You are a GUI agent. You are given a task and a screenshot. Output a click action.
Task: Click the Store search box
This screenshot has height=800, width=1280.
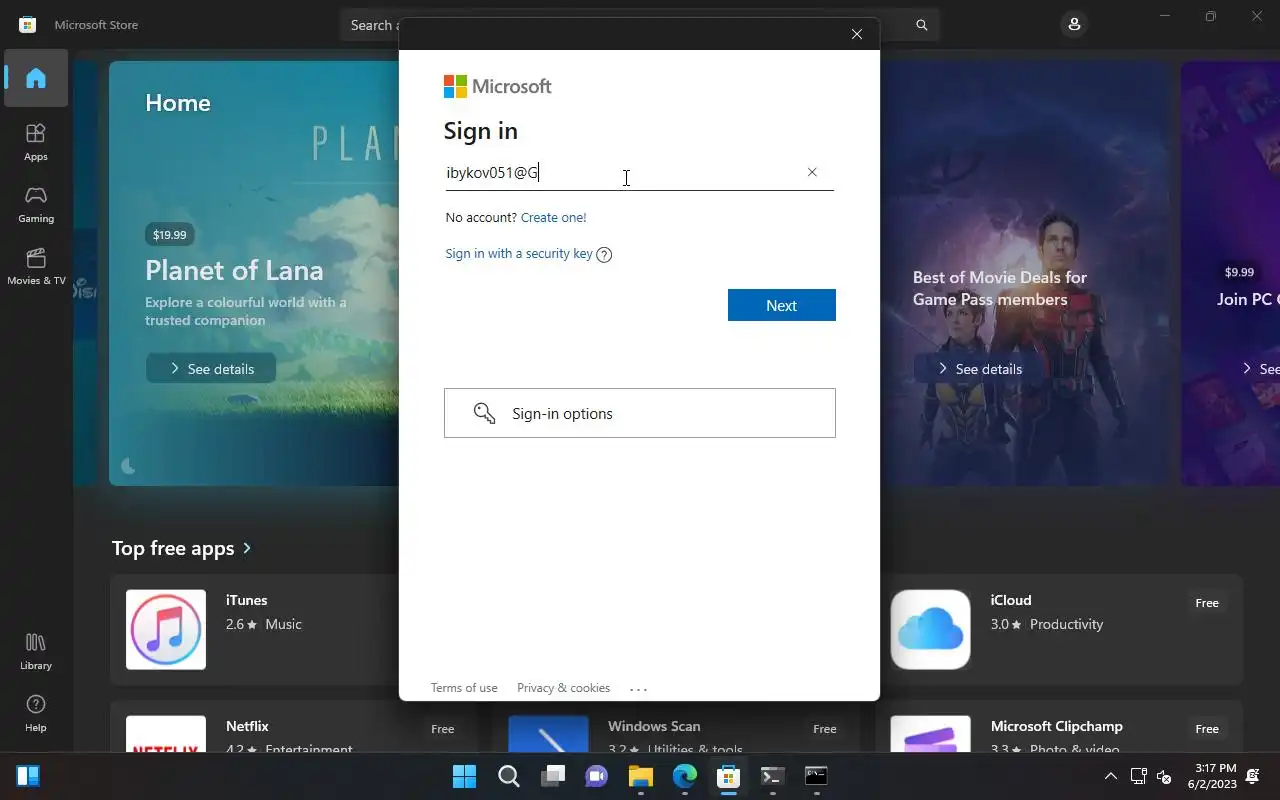[640, 25]
